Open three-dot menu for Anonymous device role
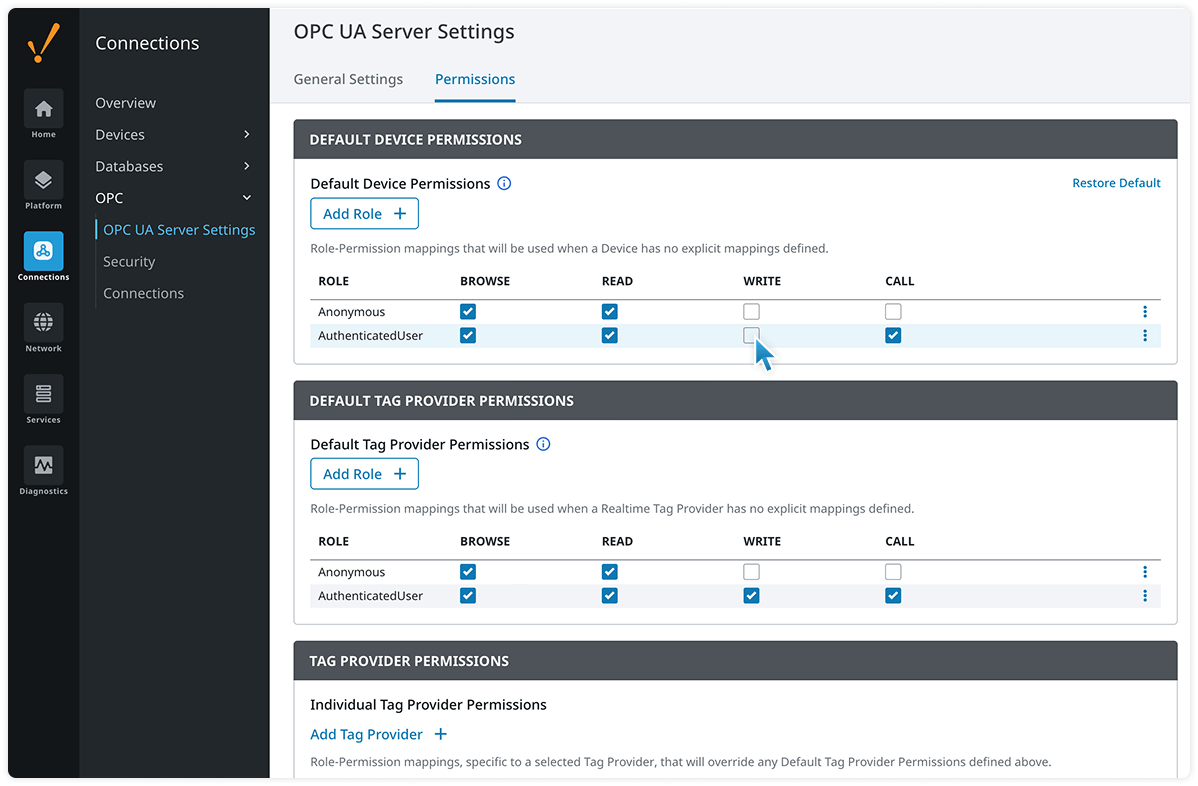This screenshot has height=786, width=1198. 1144,312
